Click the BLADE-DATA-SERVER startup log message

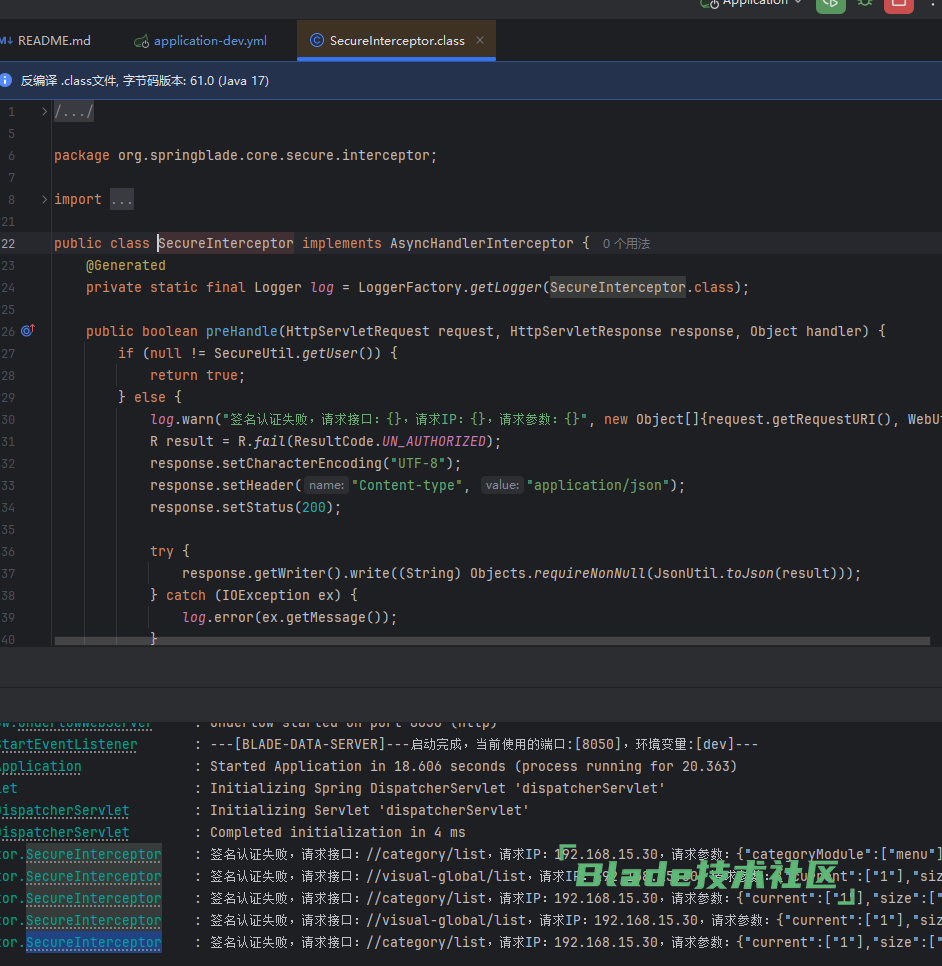click(x=484, y=744)
